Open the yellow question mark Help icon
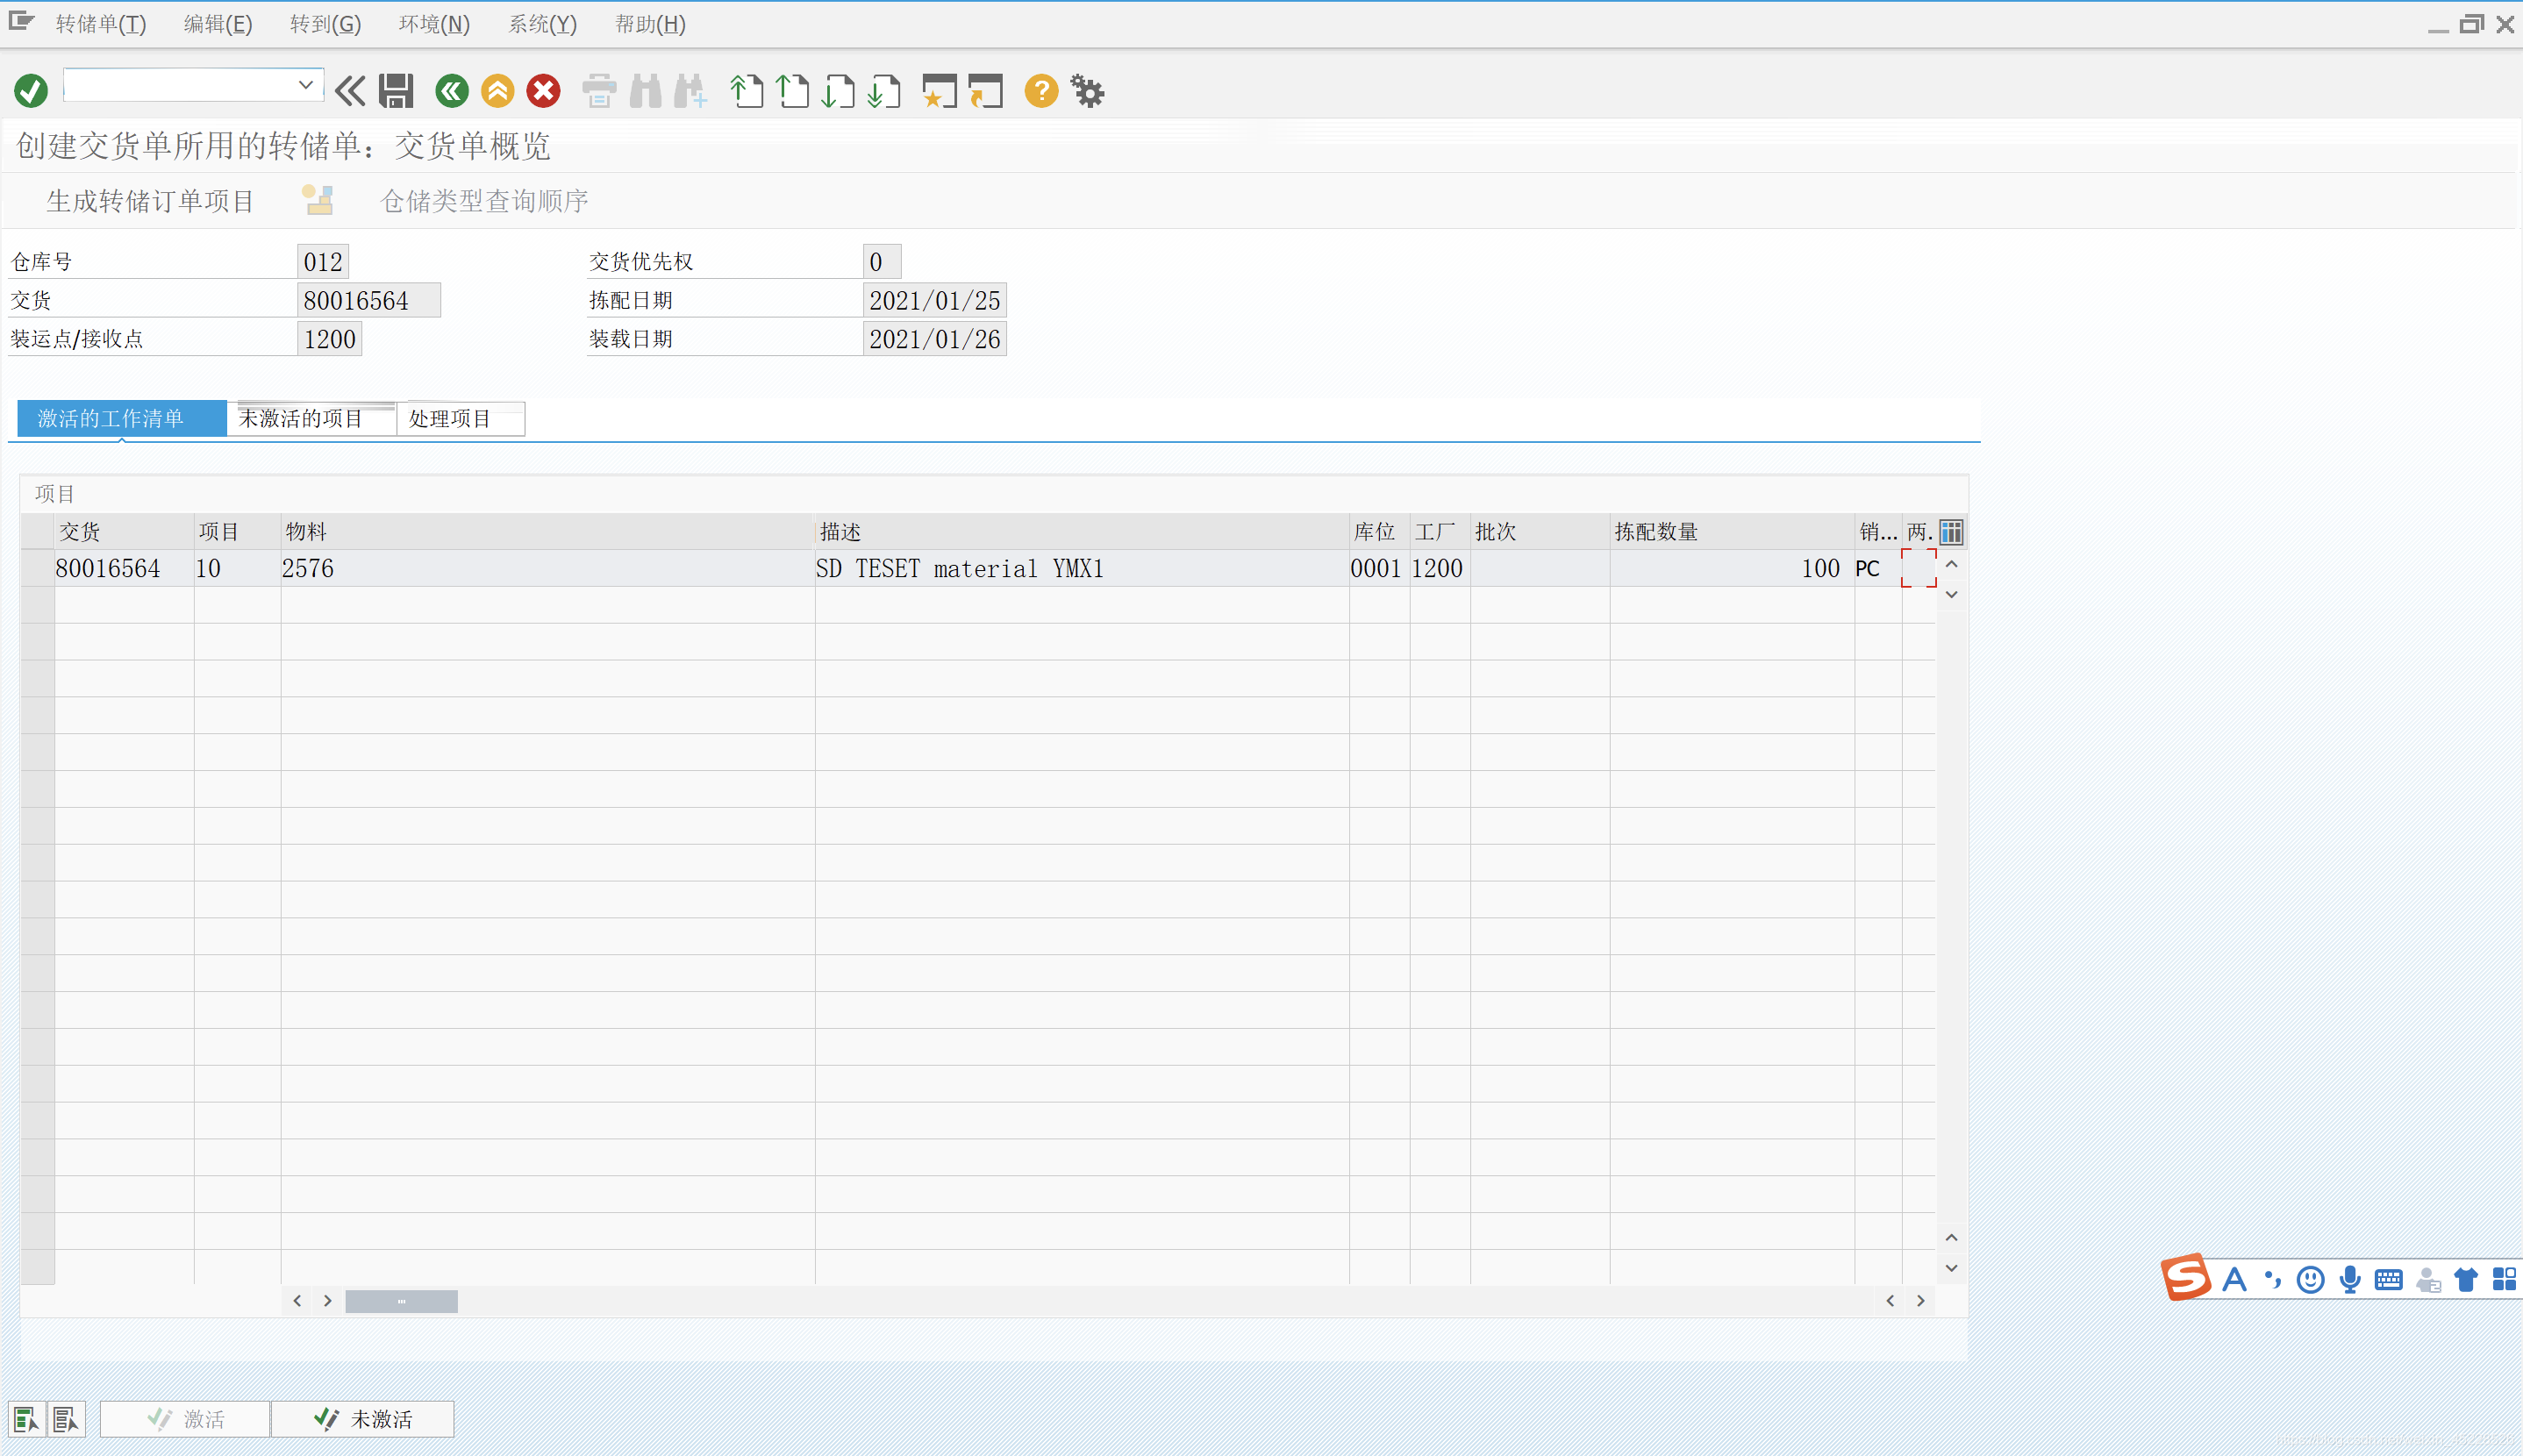This screenshot has height=1456, width=2523. (x=1041, y=91)
